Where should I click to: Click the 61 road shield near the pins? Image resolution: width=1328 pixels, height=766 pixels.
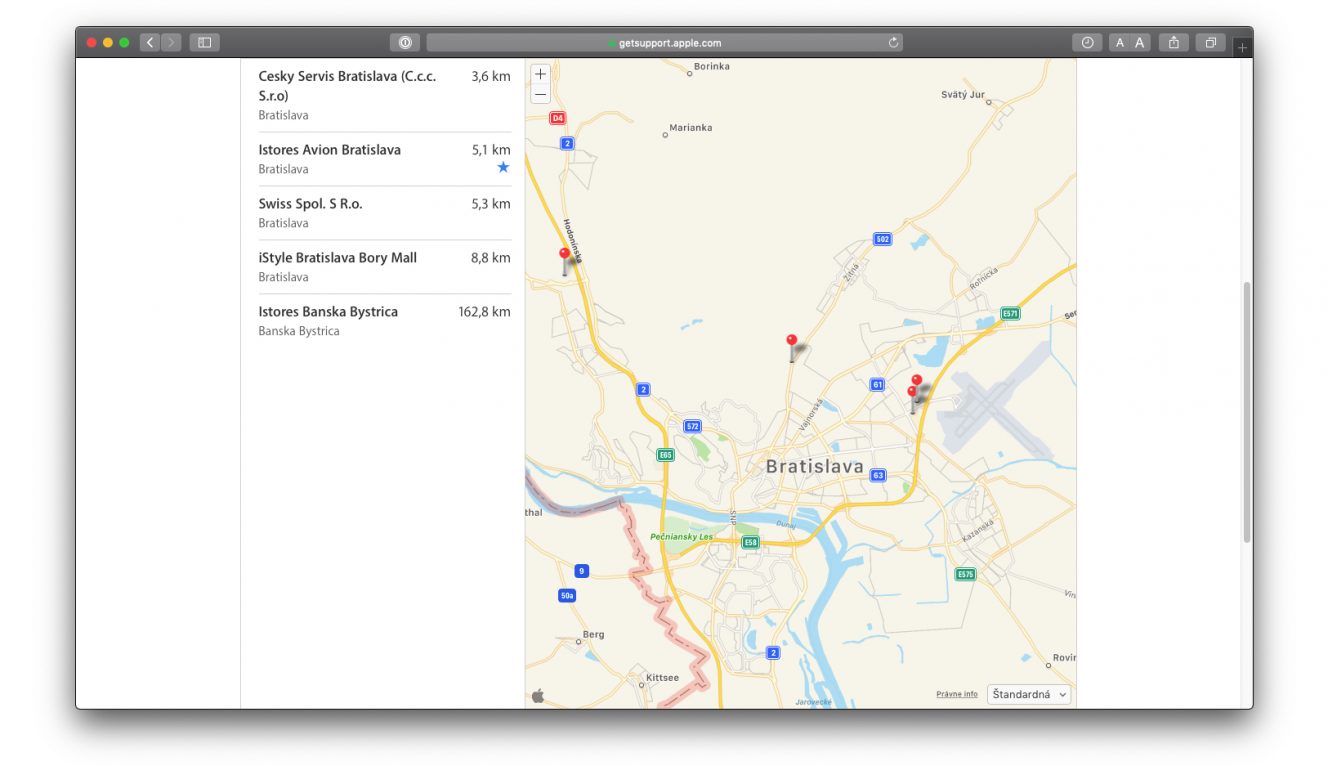click(877, 384)
